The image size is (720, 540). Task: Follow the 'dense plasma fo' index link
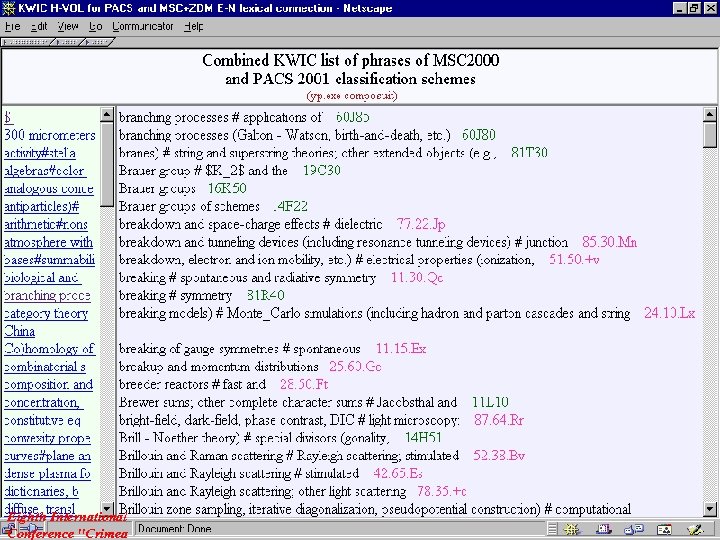point(48,474)
